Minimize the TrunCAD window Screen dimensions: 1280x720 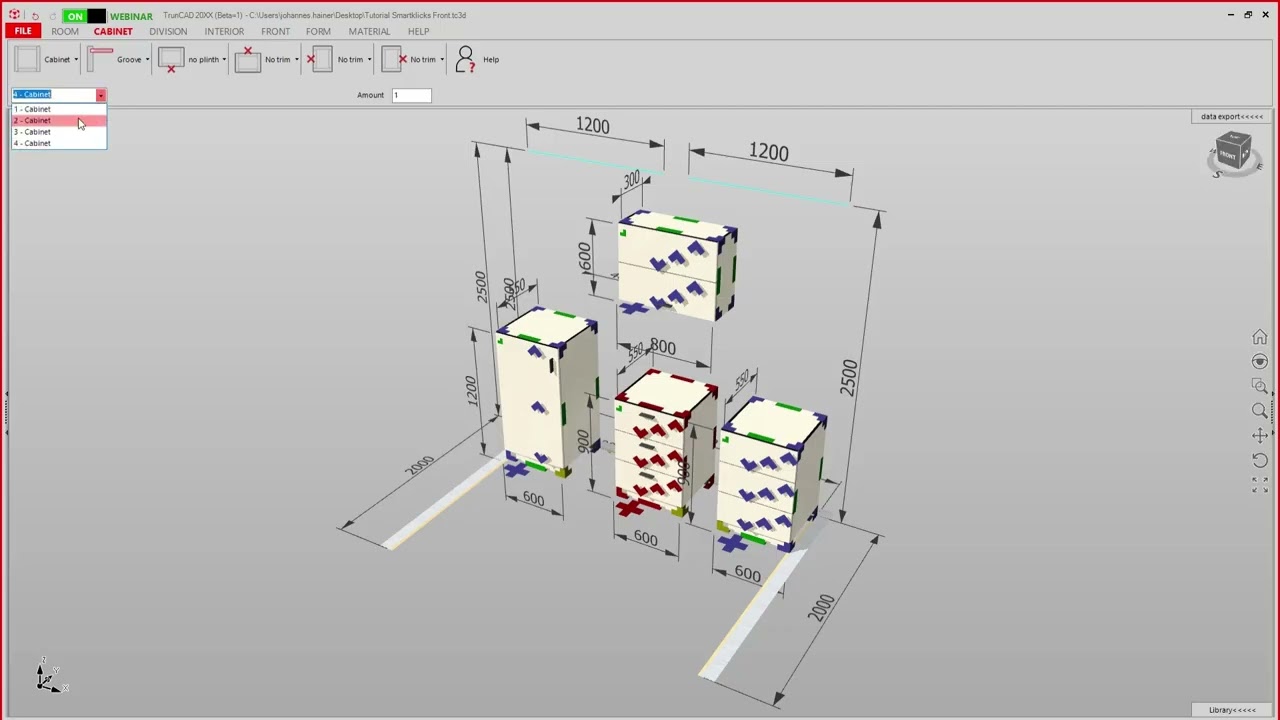pyautogui.click(x=1230, y=15)
